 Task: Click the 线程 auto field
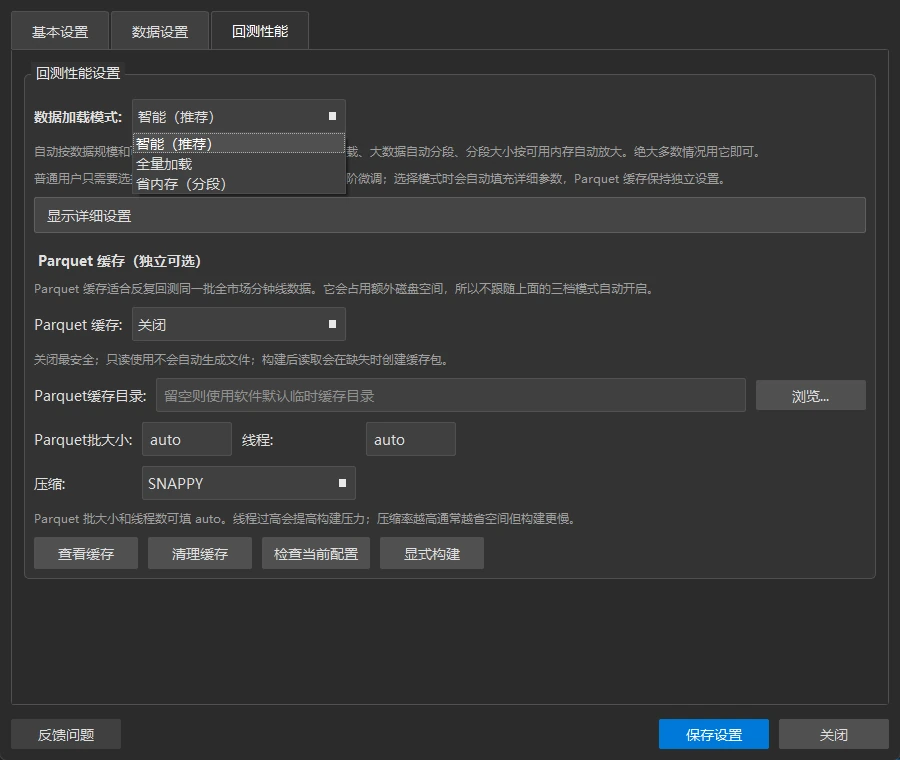(x=410, y=440)
